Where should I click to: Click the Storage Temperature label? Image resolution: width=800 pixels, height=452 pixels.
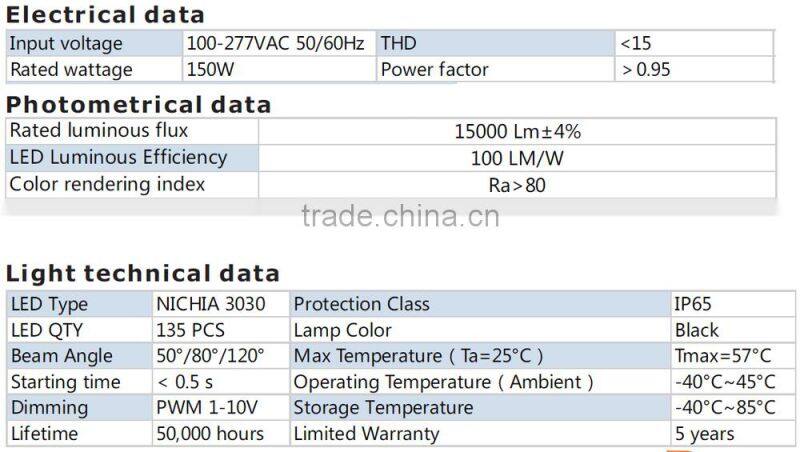pos(383,408)
